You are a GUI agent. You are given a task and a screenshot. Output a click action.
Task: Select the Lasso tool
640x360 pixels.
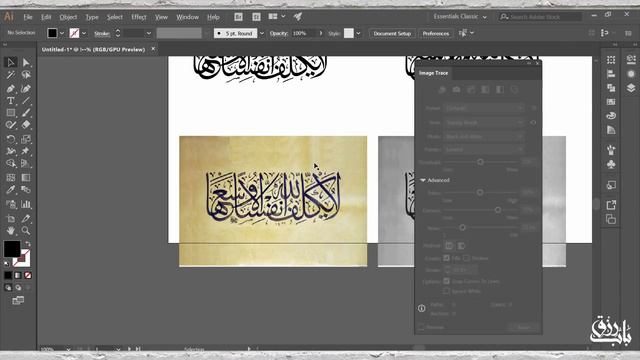pyautogui.click(x=26, y=75)
